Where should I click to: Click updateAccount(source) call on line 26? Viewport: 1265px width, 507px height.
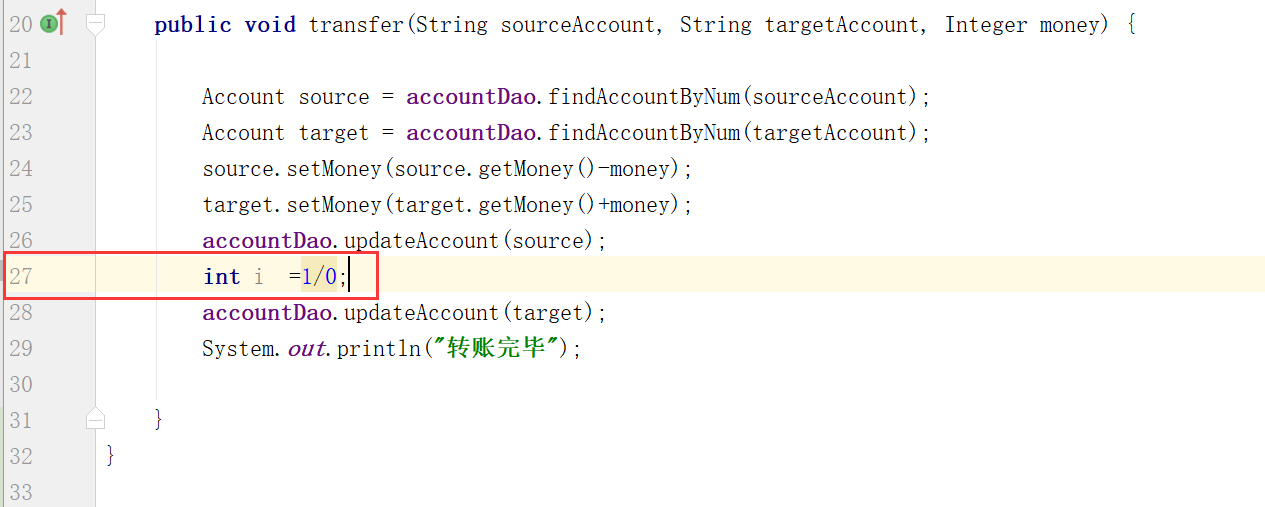click(420, 241)
